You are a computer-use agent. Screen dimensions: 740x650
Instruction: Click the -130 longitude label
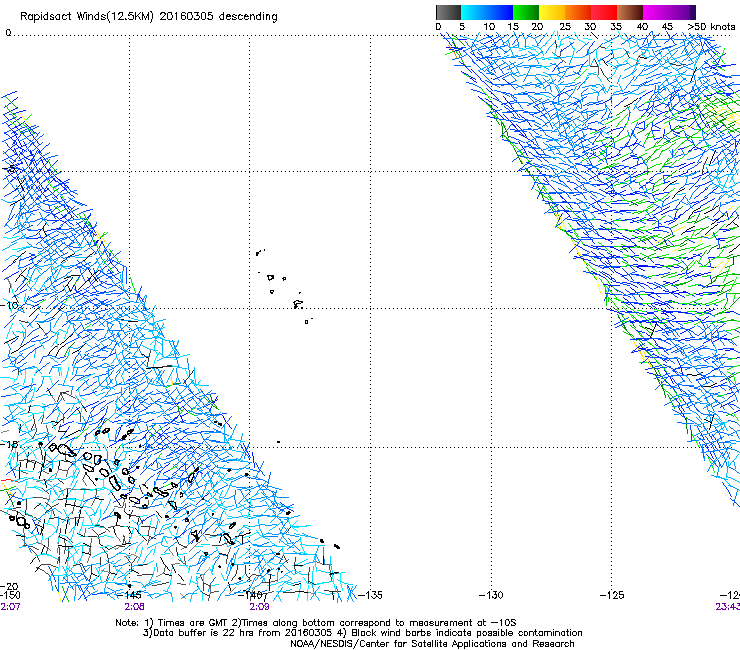tap(491, 595)
